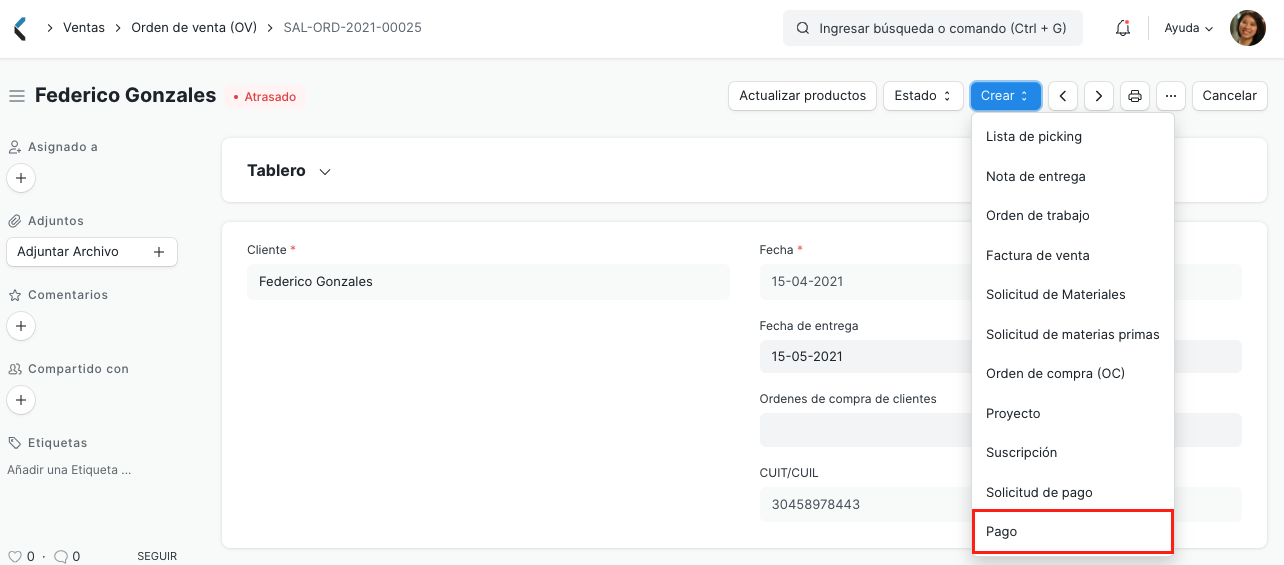Select Pago from Crear menu
The width and height of the screenshot is (1284, 565).
pos(1073,532)
